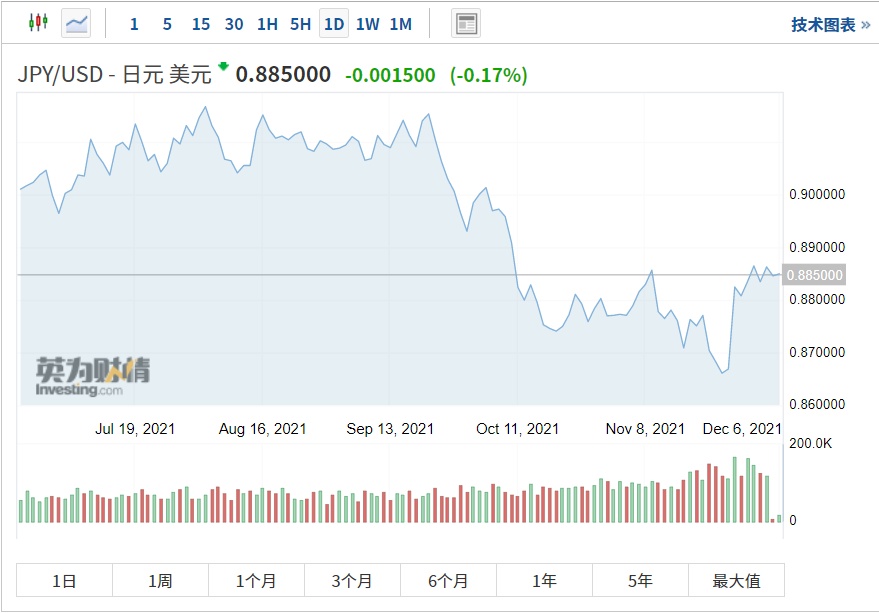The height and width of the screenshot is (613, 879).
Task: Choose the 15 minute interval
Action: [201, 24]
